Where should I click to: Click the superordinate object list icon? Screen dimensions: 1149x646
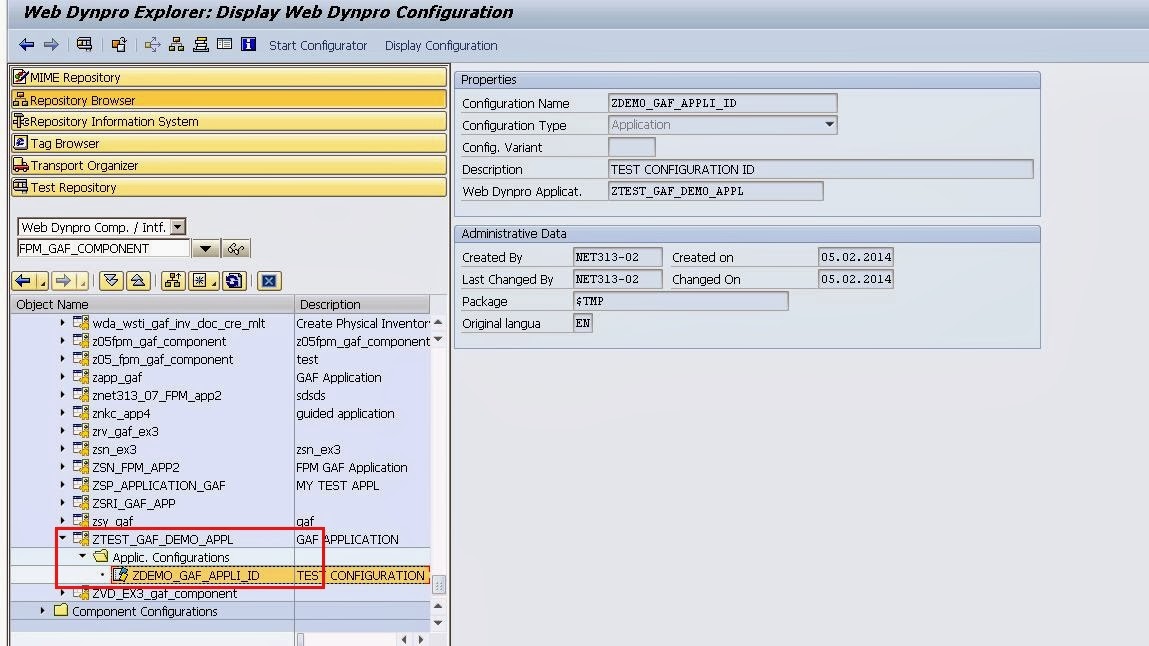coord(173,281)
